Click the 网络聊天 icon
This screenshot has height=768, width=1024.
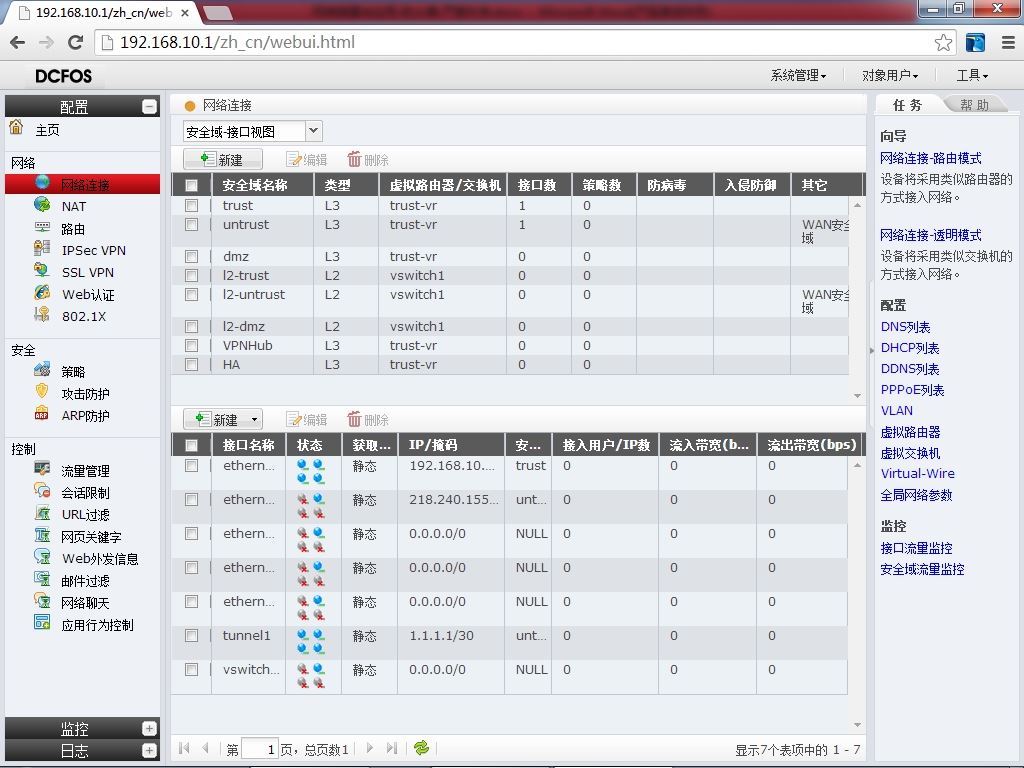click(x=42, y=601)
